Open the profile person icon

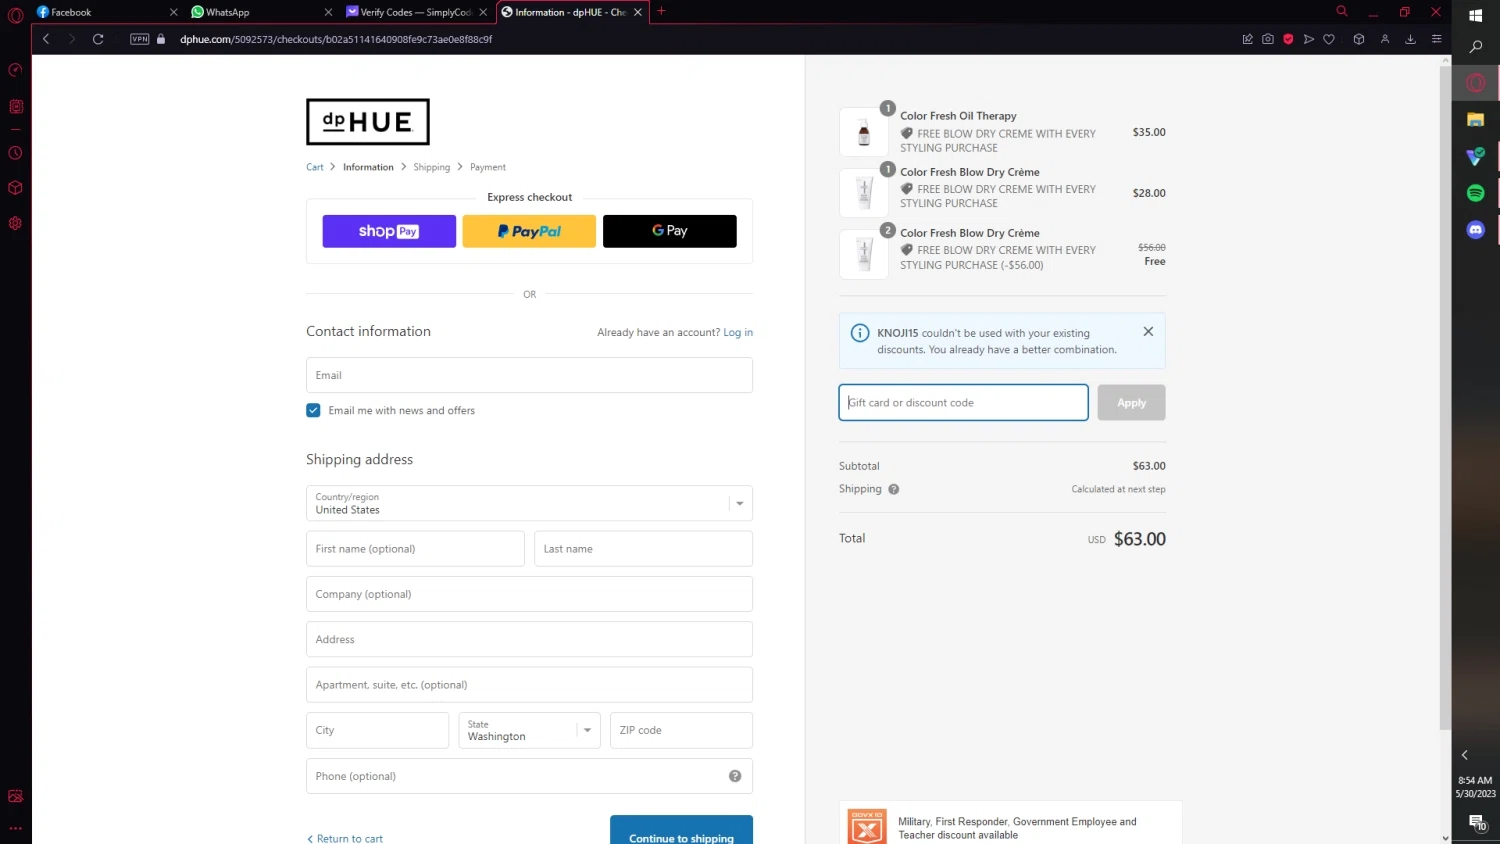coord(1385,39)
